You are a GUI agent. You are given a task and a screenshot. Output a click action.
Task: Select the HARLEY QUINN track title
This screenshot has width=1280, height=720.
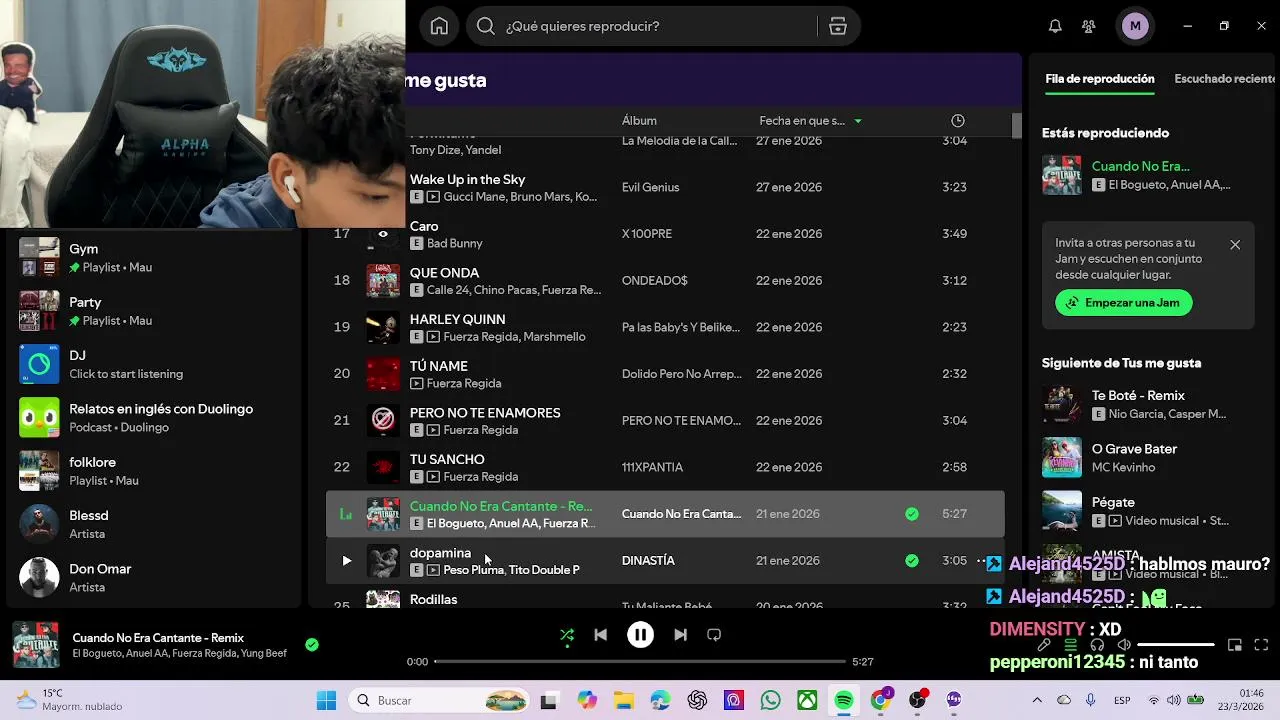click(x=457, y=320)
